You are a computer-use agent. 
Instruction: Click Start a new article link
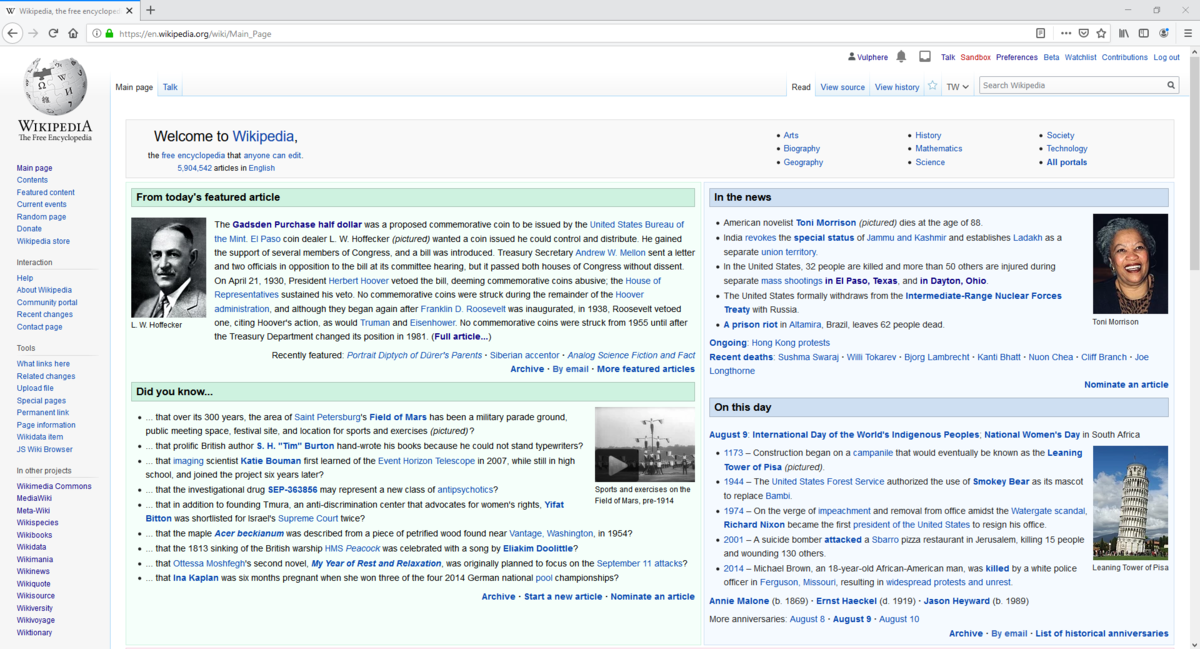coord(563,597)
